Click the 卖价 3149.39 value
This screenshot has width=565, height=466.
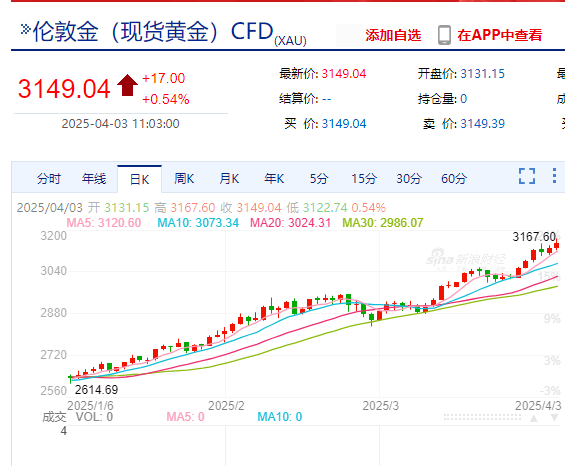[x=482, y=124]
